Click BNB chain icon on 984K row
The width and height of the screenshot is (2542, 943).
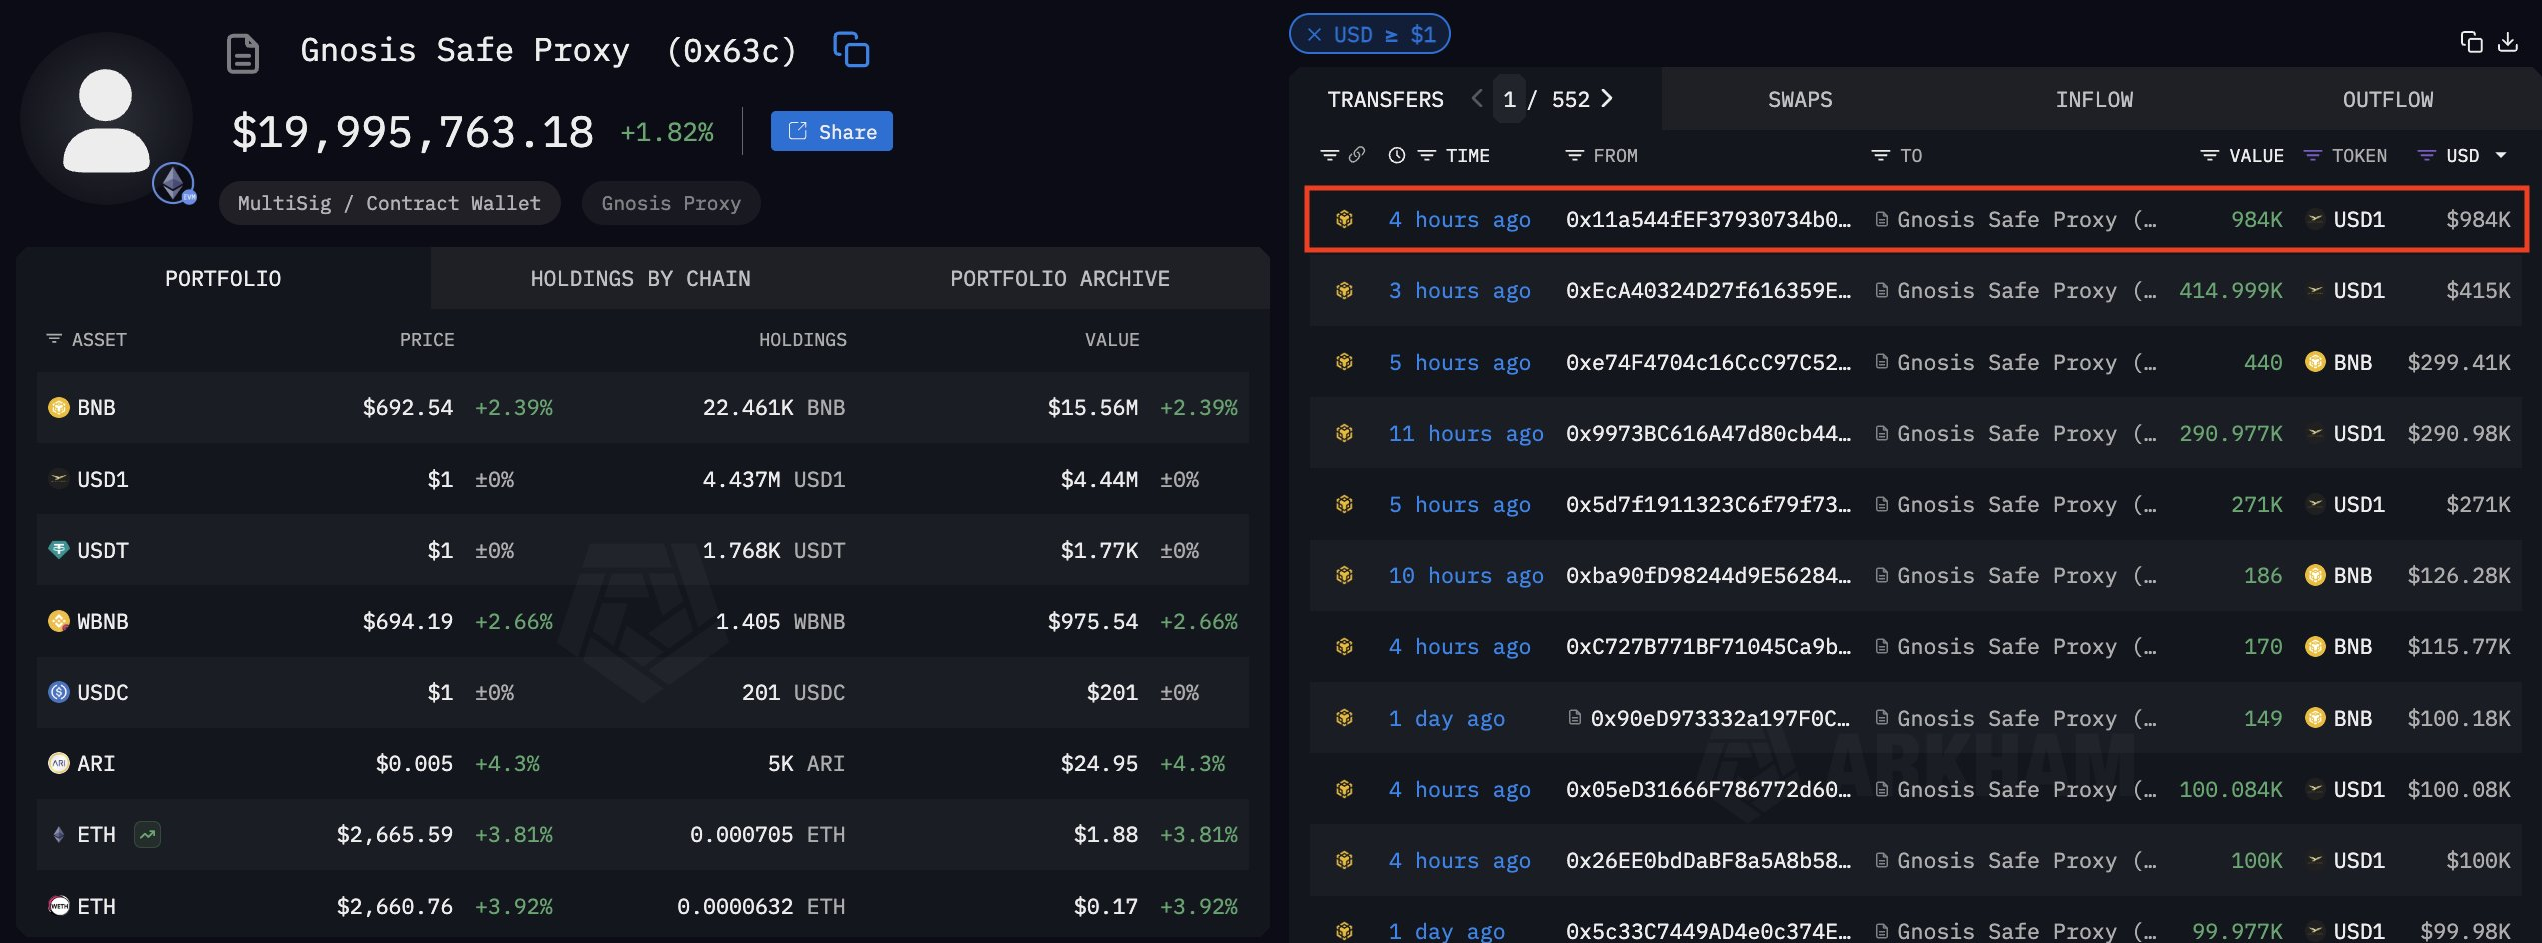click(x=1344, y=219)
